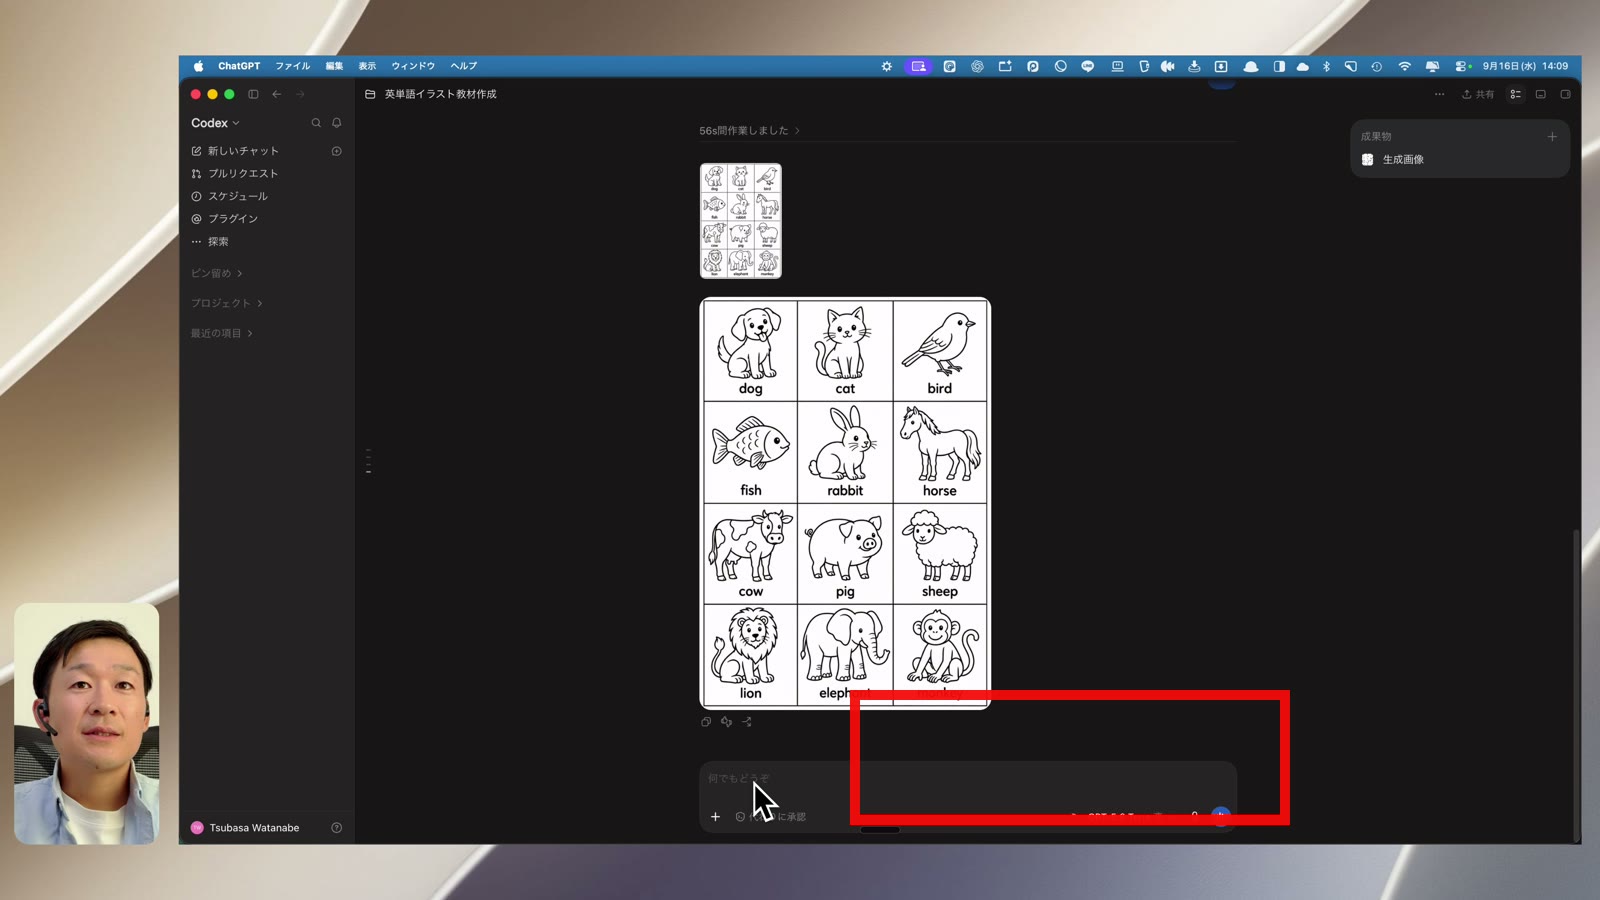Toggle the right side panel icon
Viewport: 1600px width, 900px height.
point(1566,94)
